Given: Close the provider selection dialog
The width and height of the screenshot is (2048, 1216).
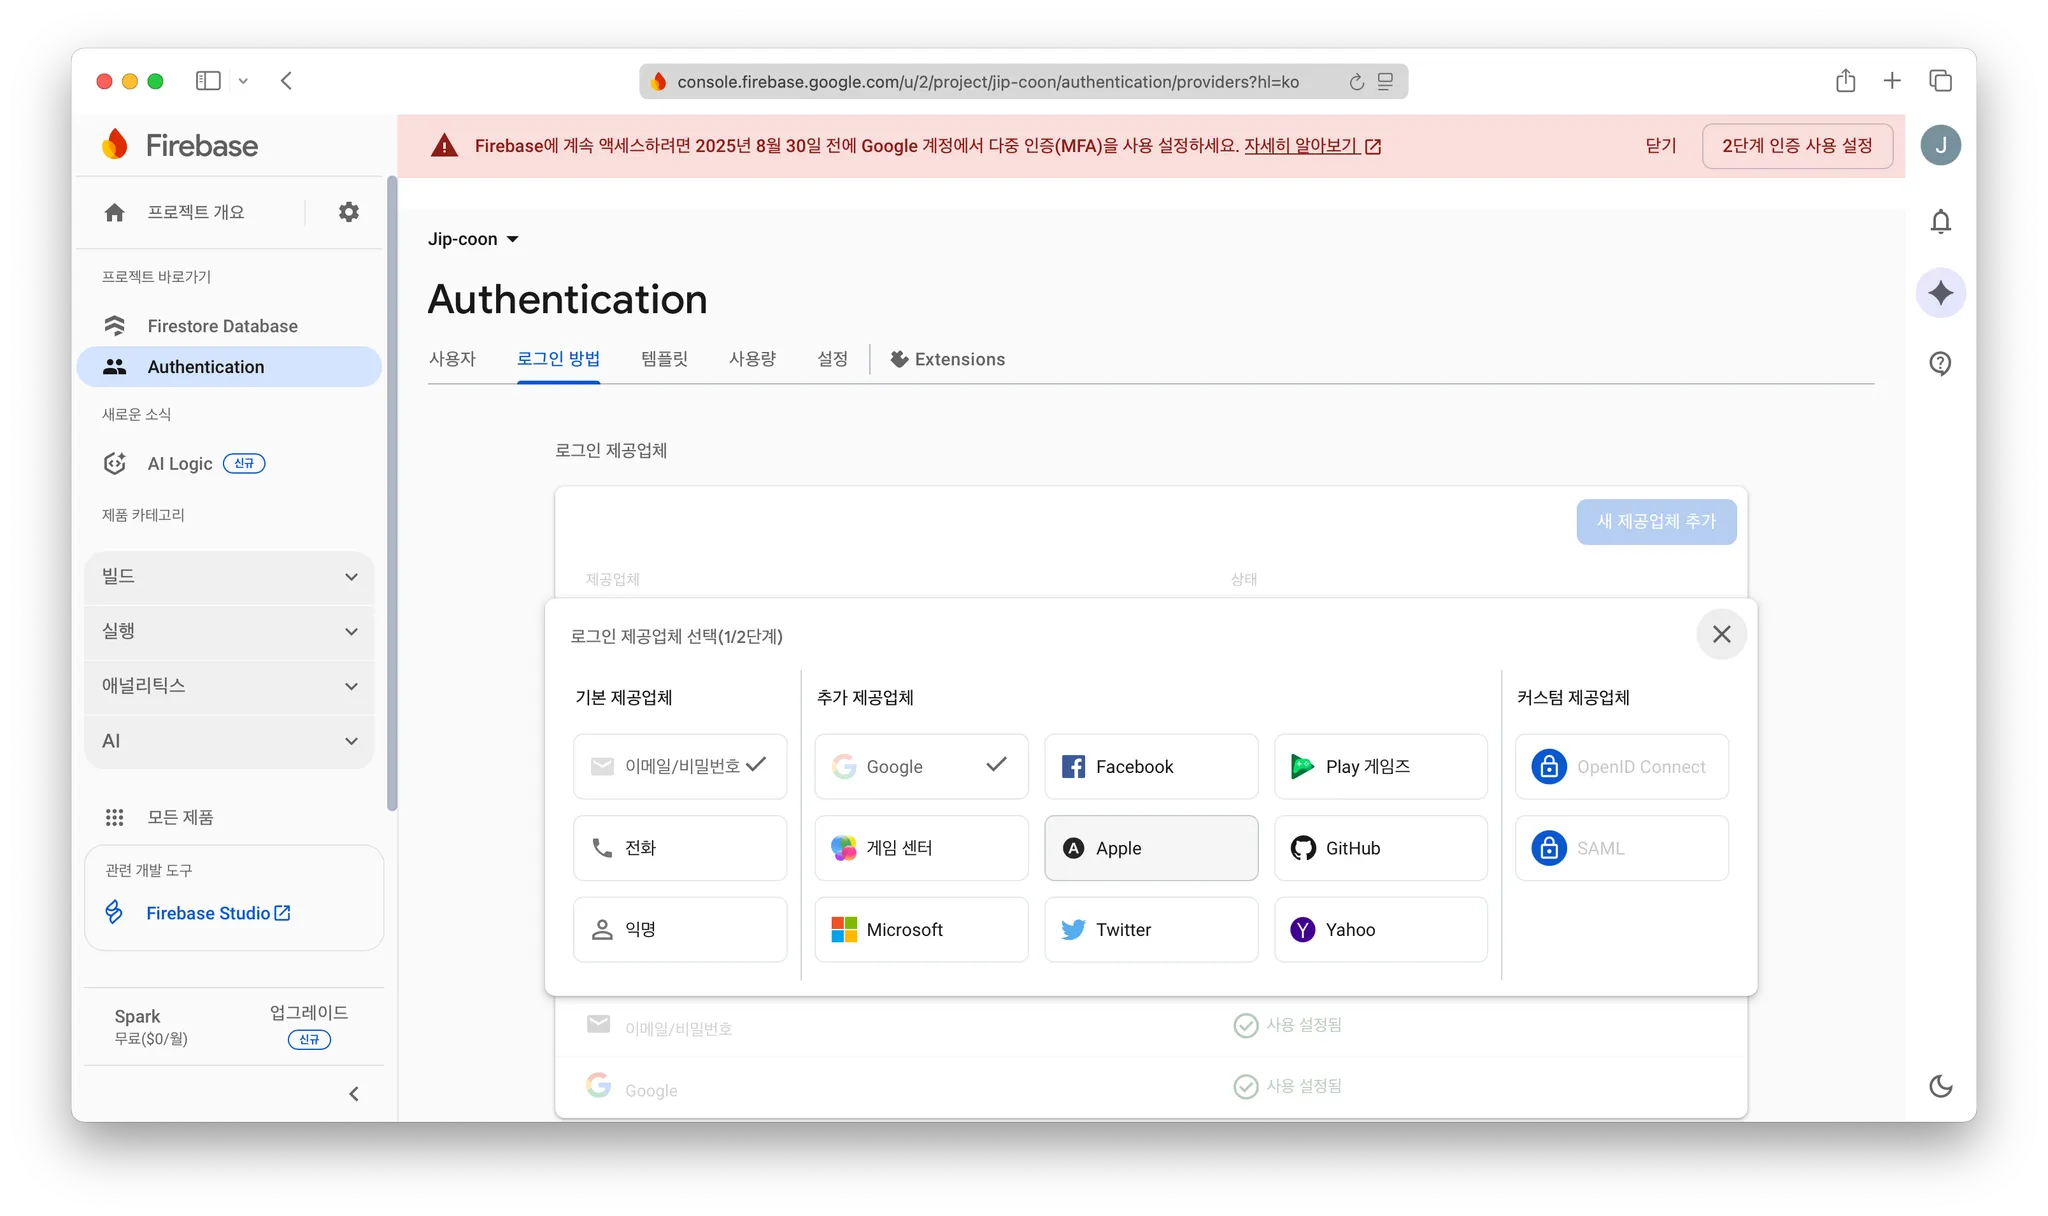Looking at the screenshot, I should [1721, 634].
